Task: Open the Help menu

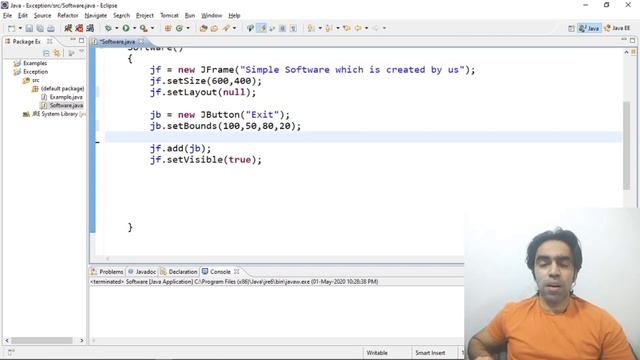Action: [234, 16]
